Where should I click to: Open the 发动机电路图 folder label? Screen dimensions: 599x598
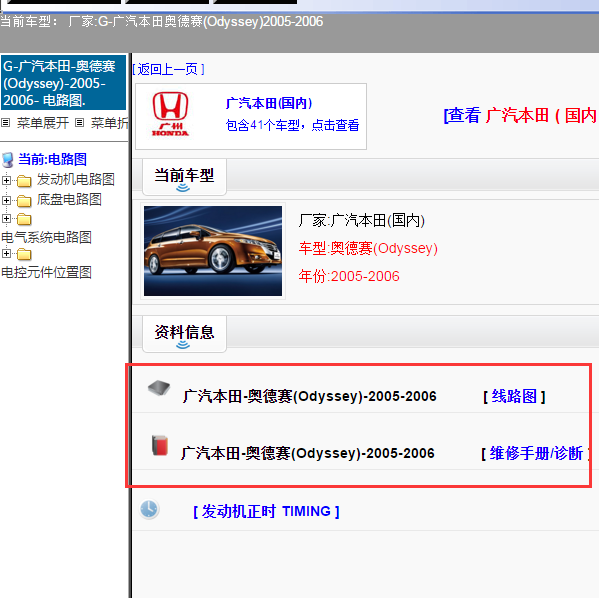click(76, 179)
